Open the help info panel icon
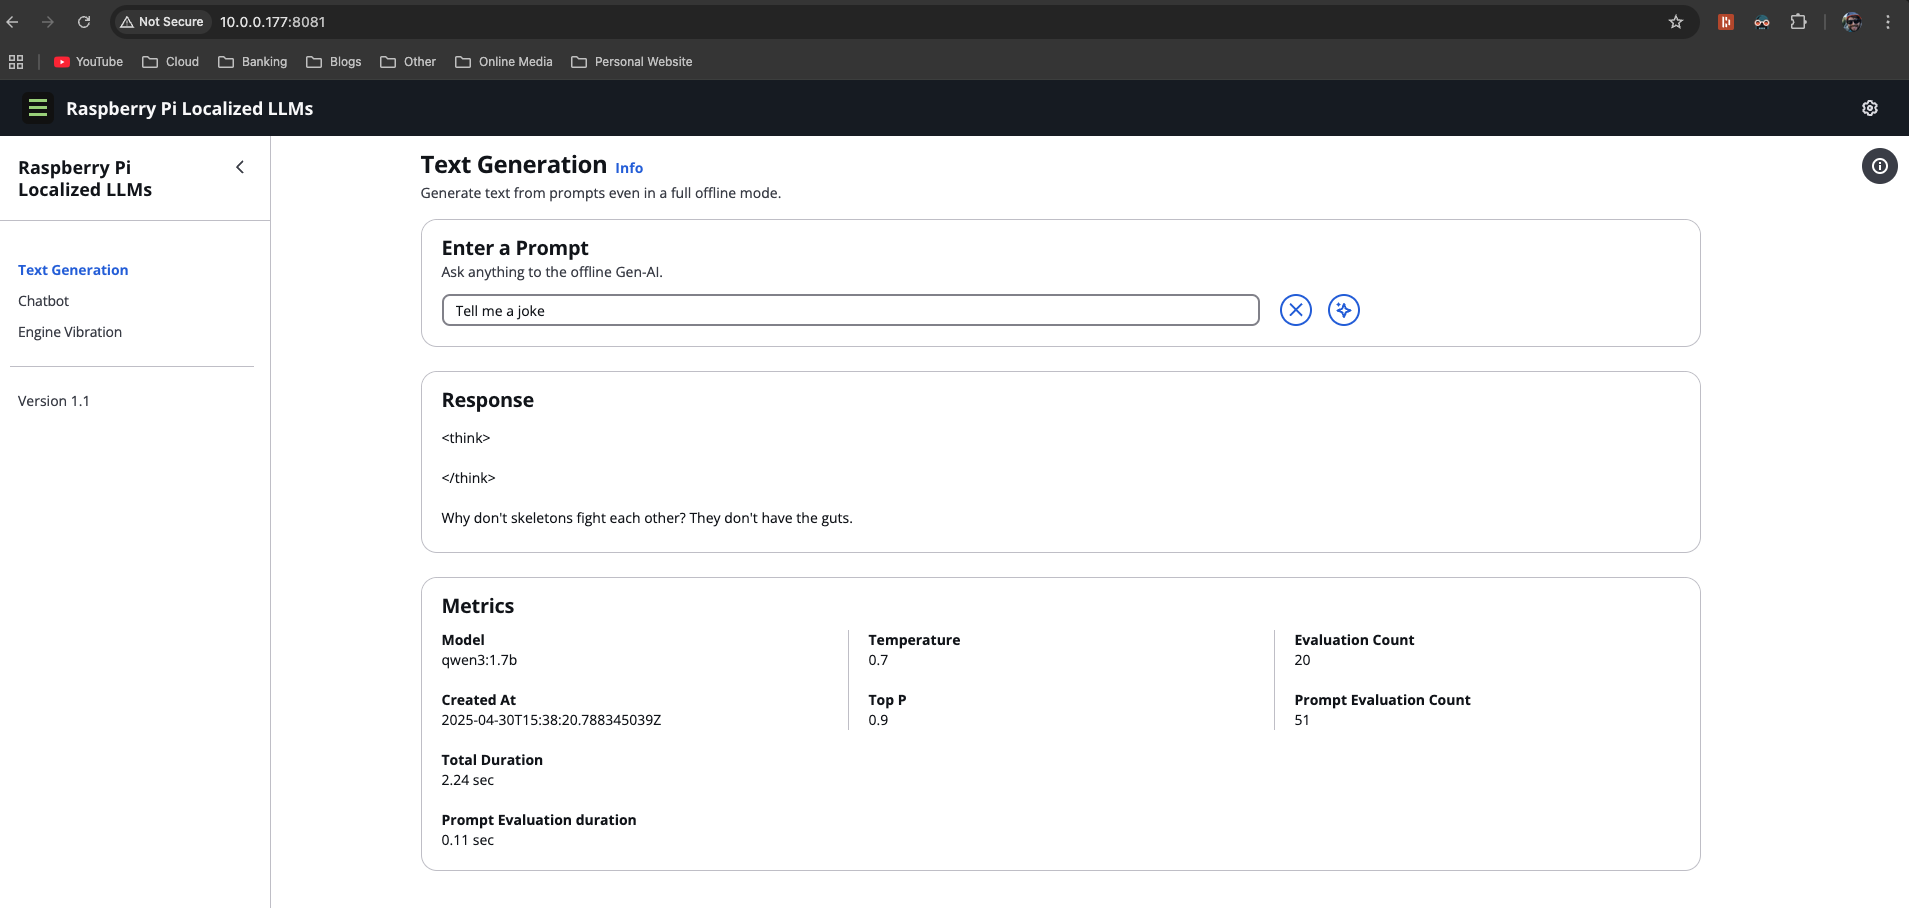Screen dimensions: 1909x908 coord(1879,166)
